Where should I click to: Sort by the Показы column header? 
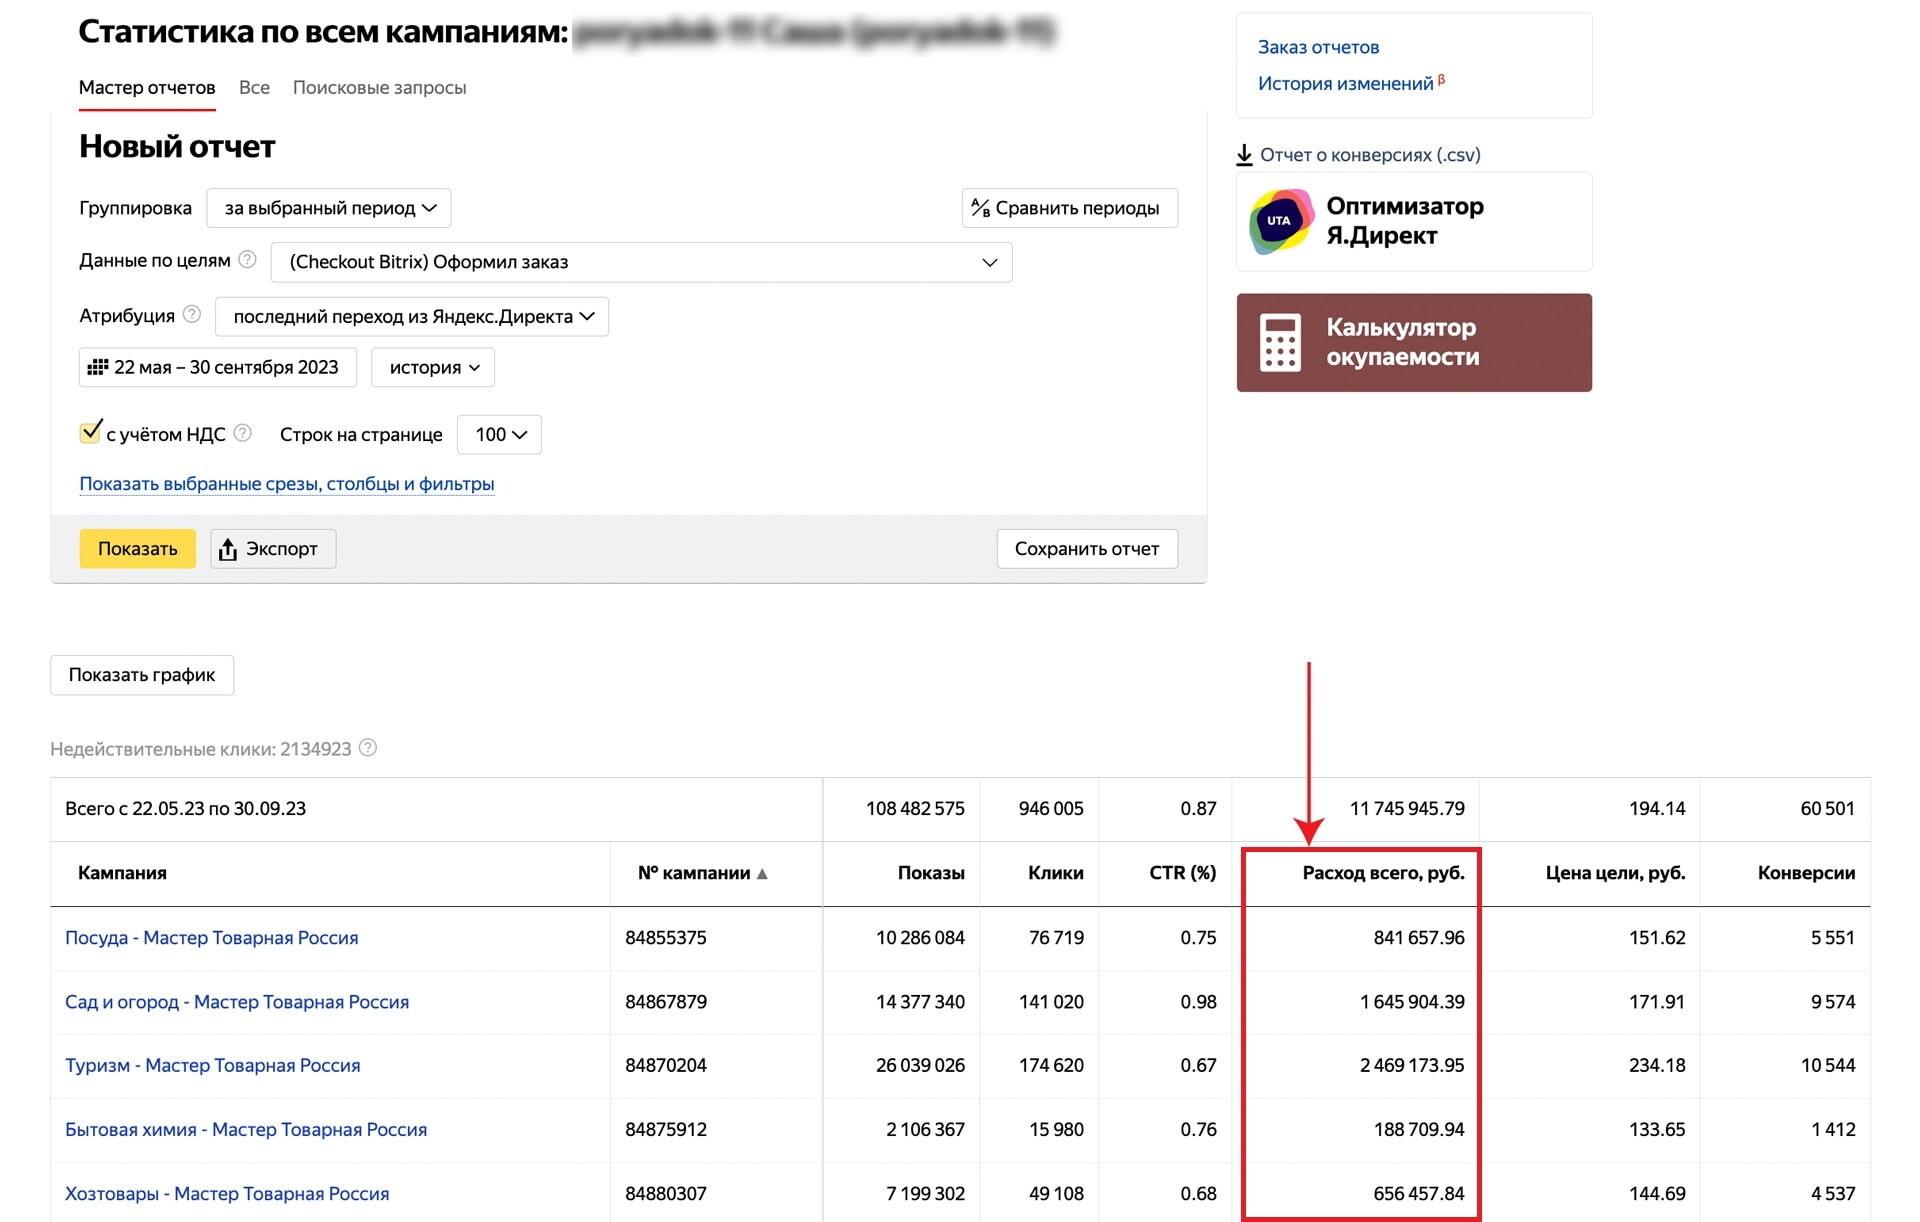(931, 873)
